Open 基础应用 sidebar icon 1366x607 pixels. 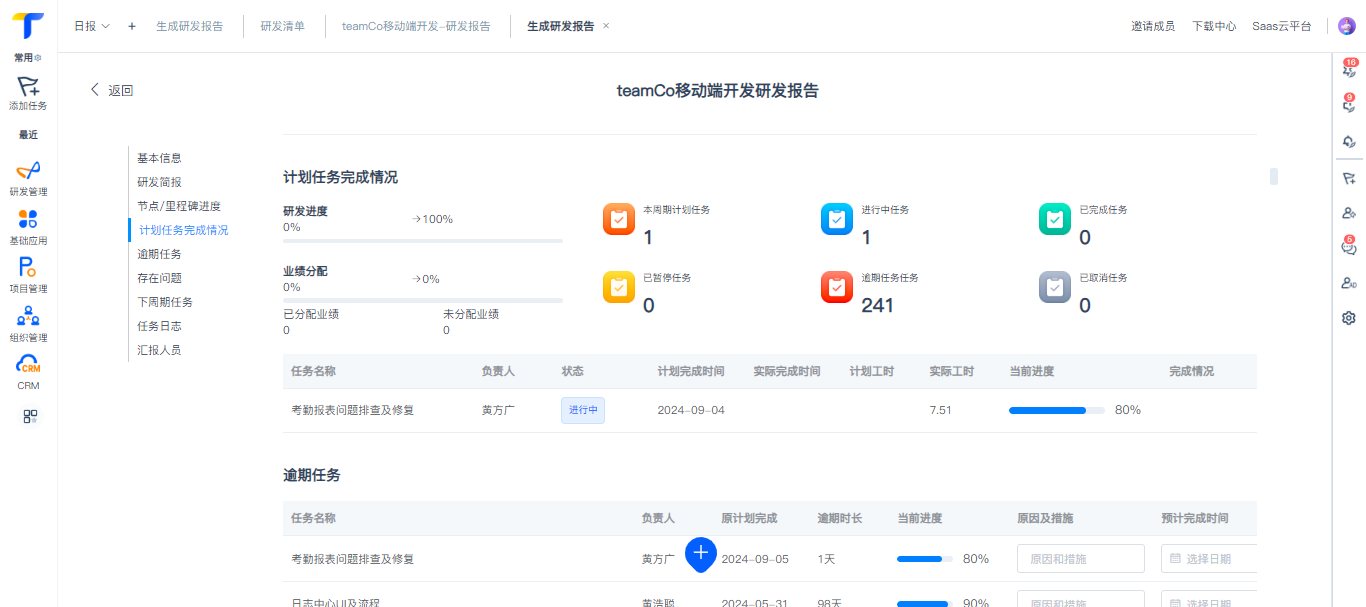click(x=28, y=227)
